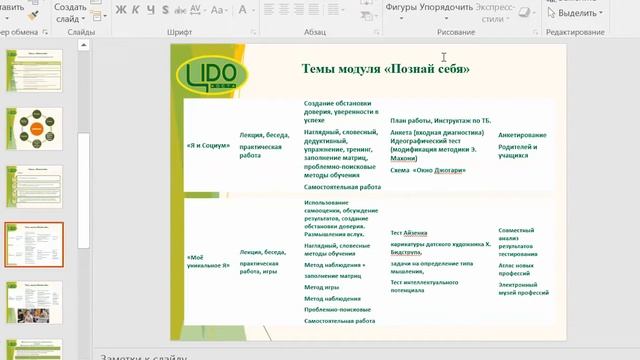Expand the slide section dropdown arrow
The width and height of the screenshot is (640, 360).
pos(105,16)
